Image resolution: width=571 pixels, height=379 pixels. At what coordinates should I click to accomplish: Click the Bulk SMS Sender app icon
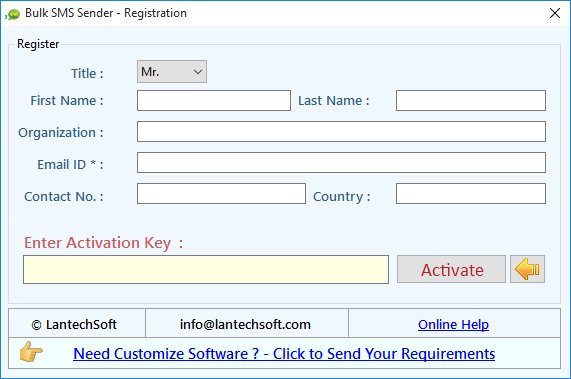pos(12,14)
